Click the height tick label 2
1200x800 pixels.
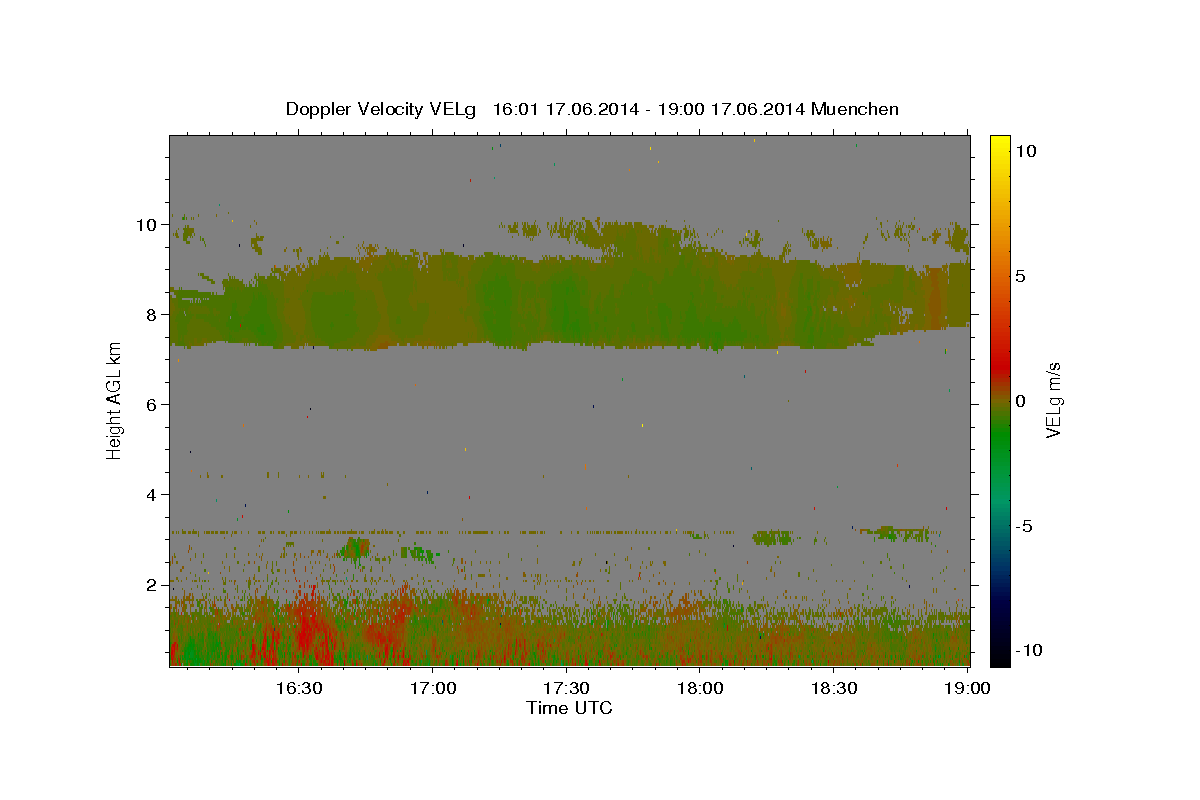point(153,585)
